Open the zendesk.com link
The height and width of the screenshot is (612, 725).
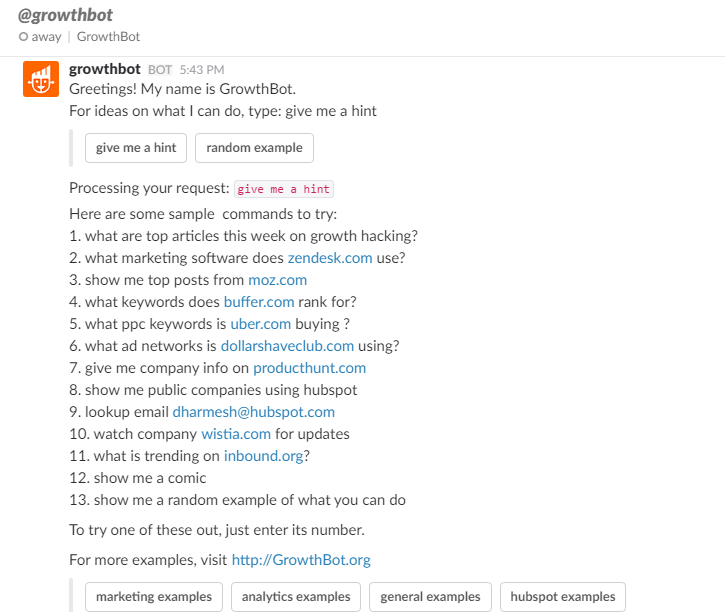330,258
